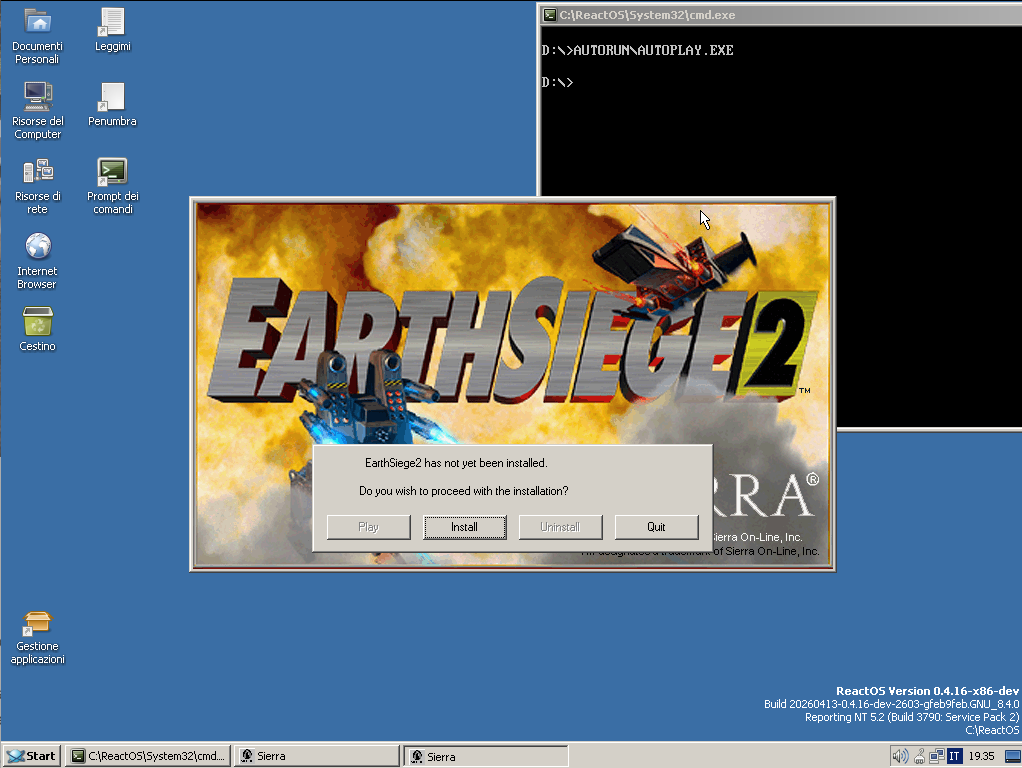Click the network connection tray icon
Screen dimensions: 1022x768
(937, 756)
